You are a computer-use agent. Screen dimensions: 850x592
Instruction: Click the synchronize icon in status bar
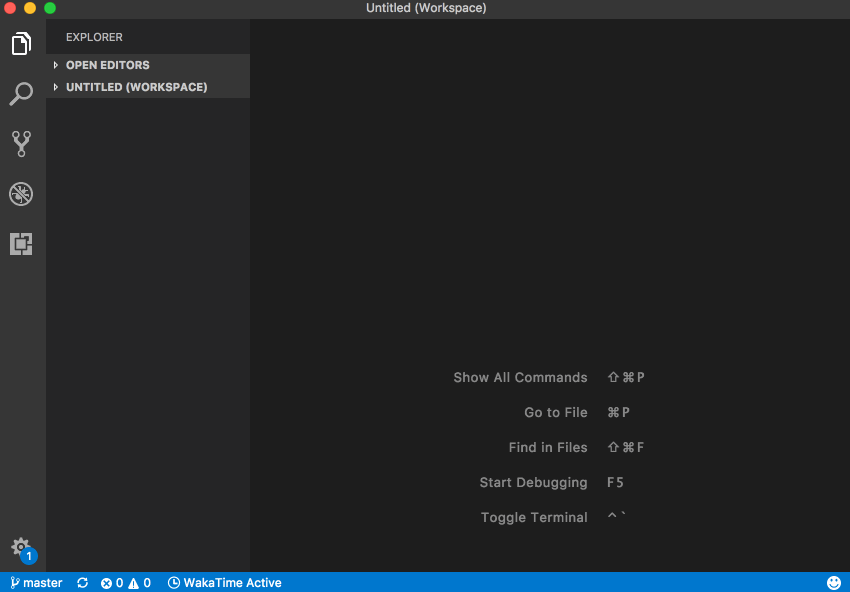point(82,582)
